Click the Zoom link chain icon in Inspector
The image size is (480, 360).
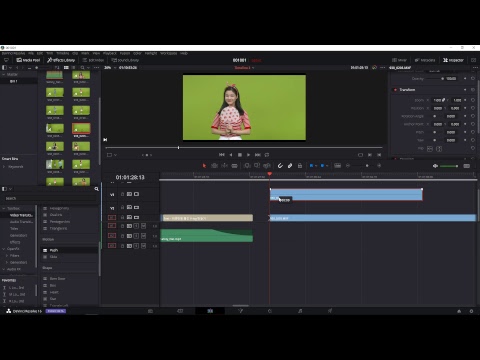click(444, 100)
